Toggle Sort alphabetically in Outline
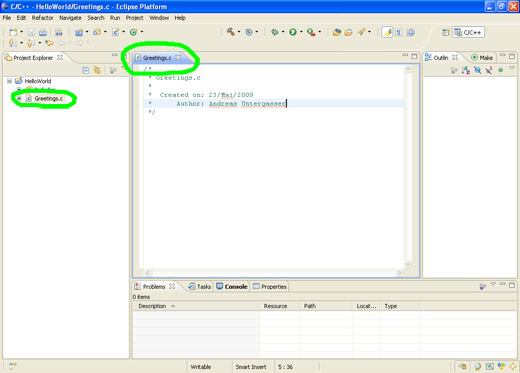 tap(466, 70)
